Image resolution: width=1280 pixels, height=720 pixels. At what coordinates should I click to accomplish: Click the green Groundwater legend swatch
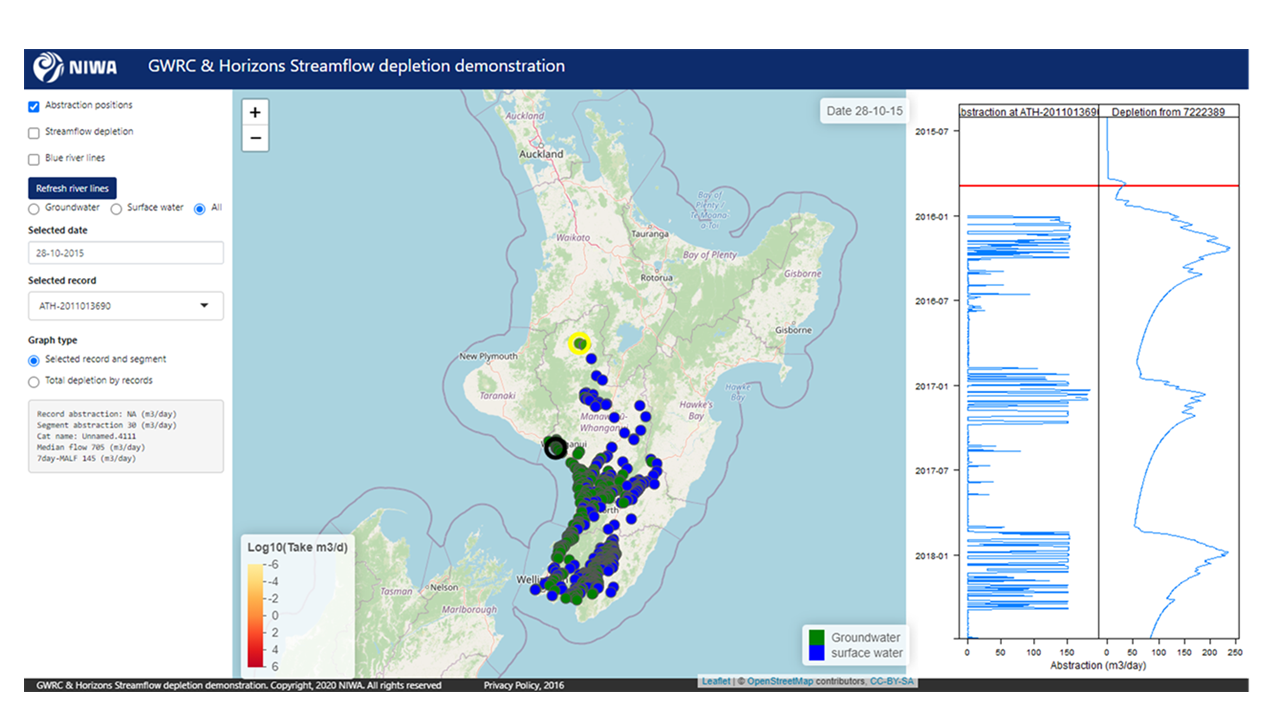(816, 637)
